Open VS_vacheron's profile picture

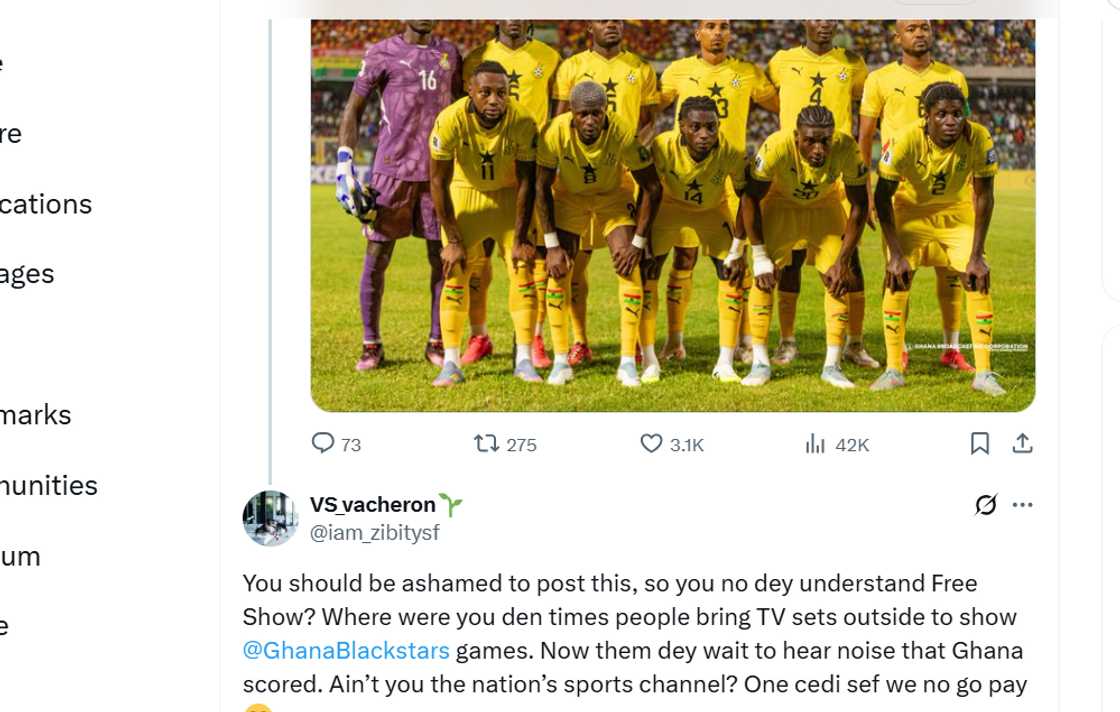(x=270, y=518)
